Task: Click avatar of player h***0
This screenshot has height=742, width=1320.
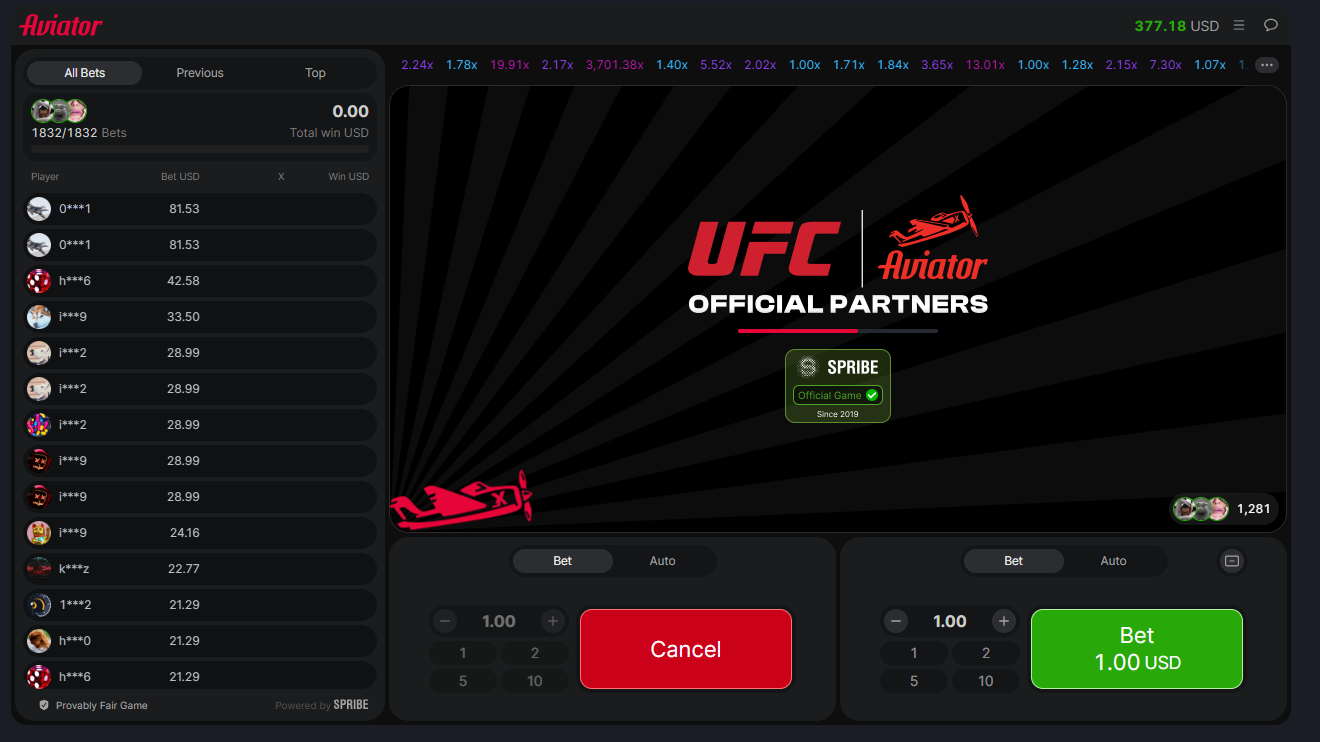Action: [39, 641]
